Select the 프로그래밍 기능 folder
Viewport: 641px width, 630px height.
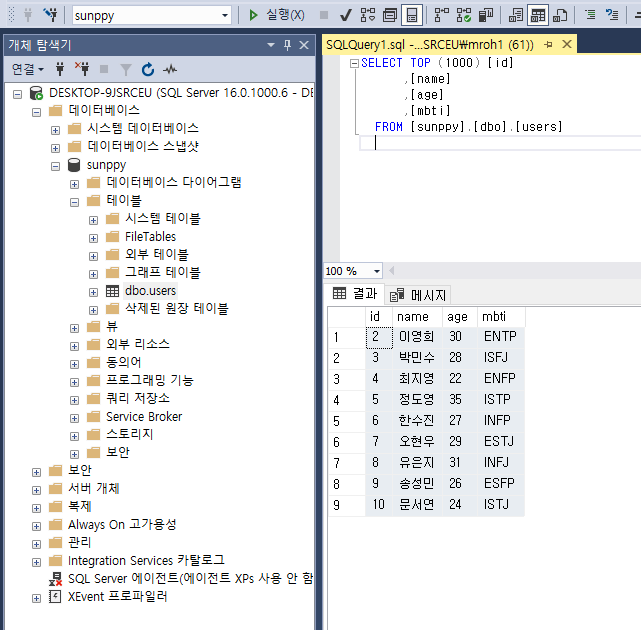(150, 380)
